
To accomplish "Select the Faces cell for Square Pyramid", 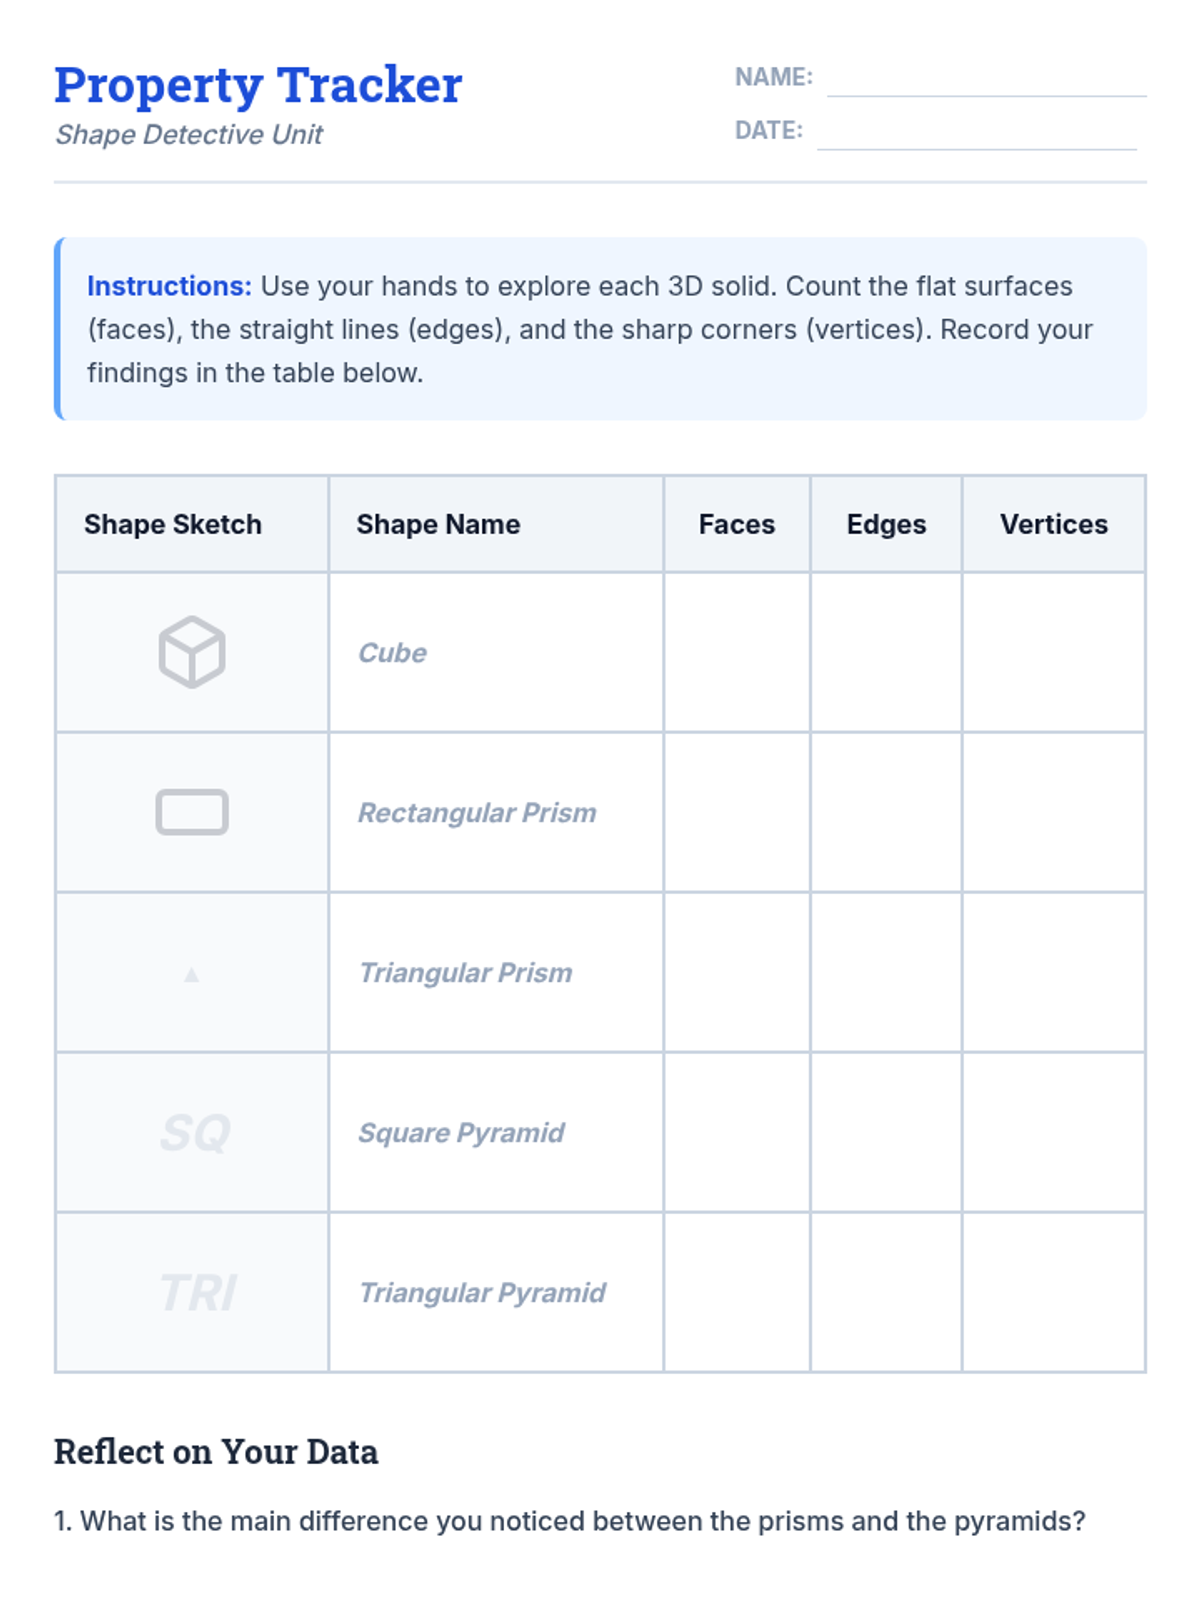I will click(x=737, y=1132).
